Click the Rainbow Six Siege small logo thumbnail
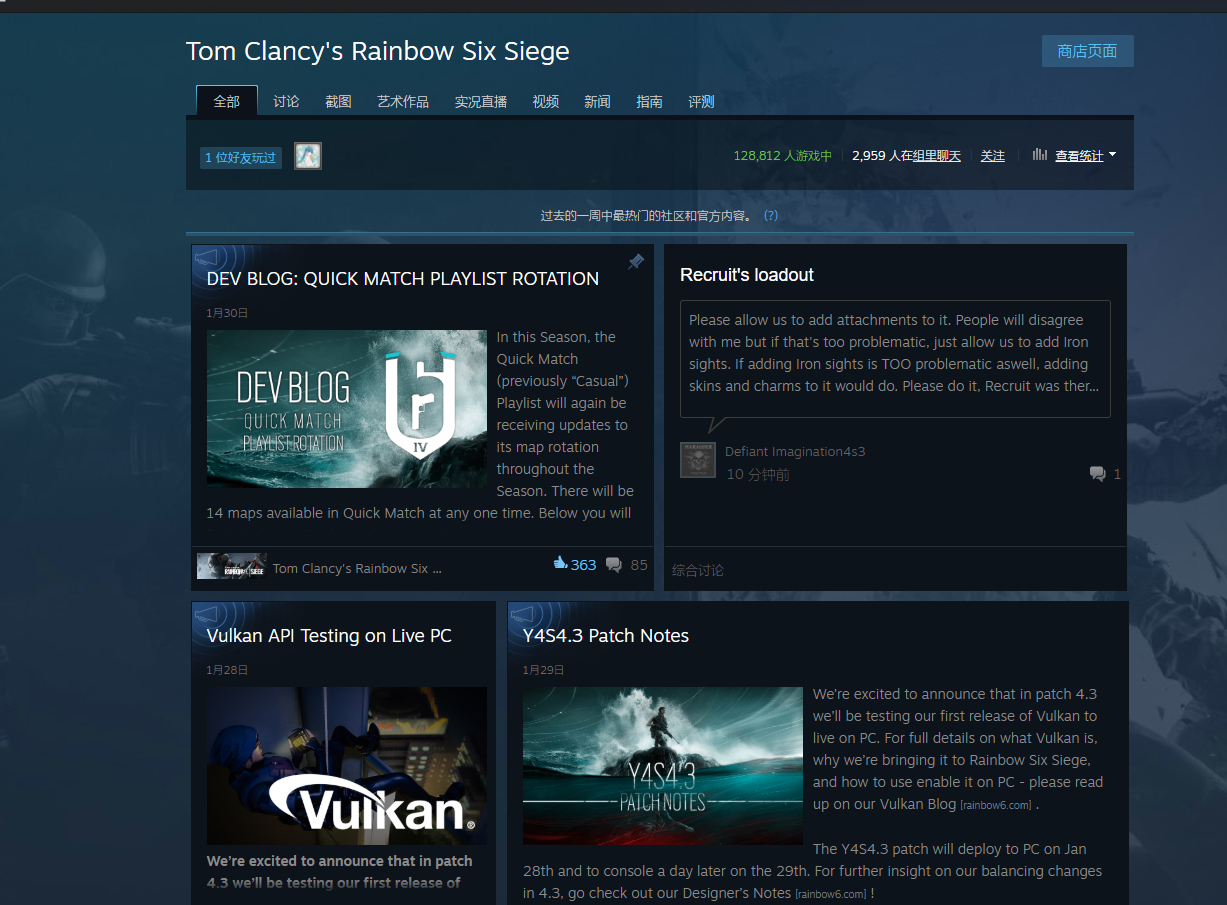 click(x=231, y=566)
